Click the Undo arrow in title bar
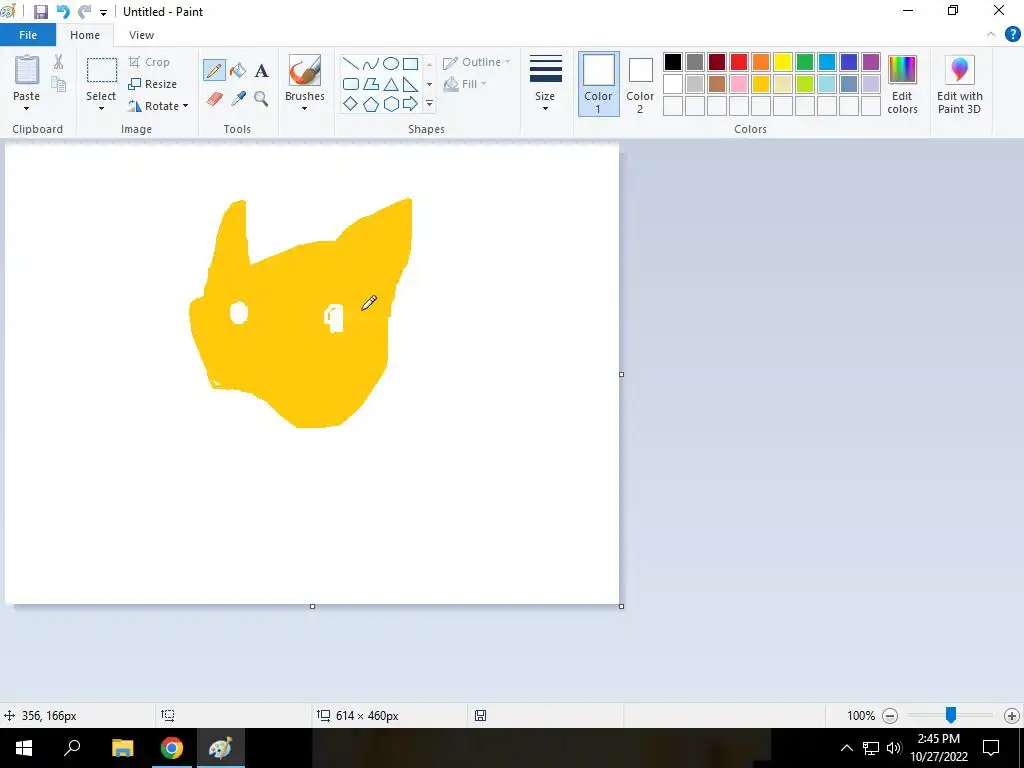 [63, 12]
